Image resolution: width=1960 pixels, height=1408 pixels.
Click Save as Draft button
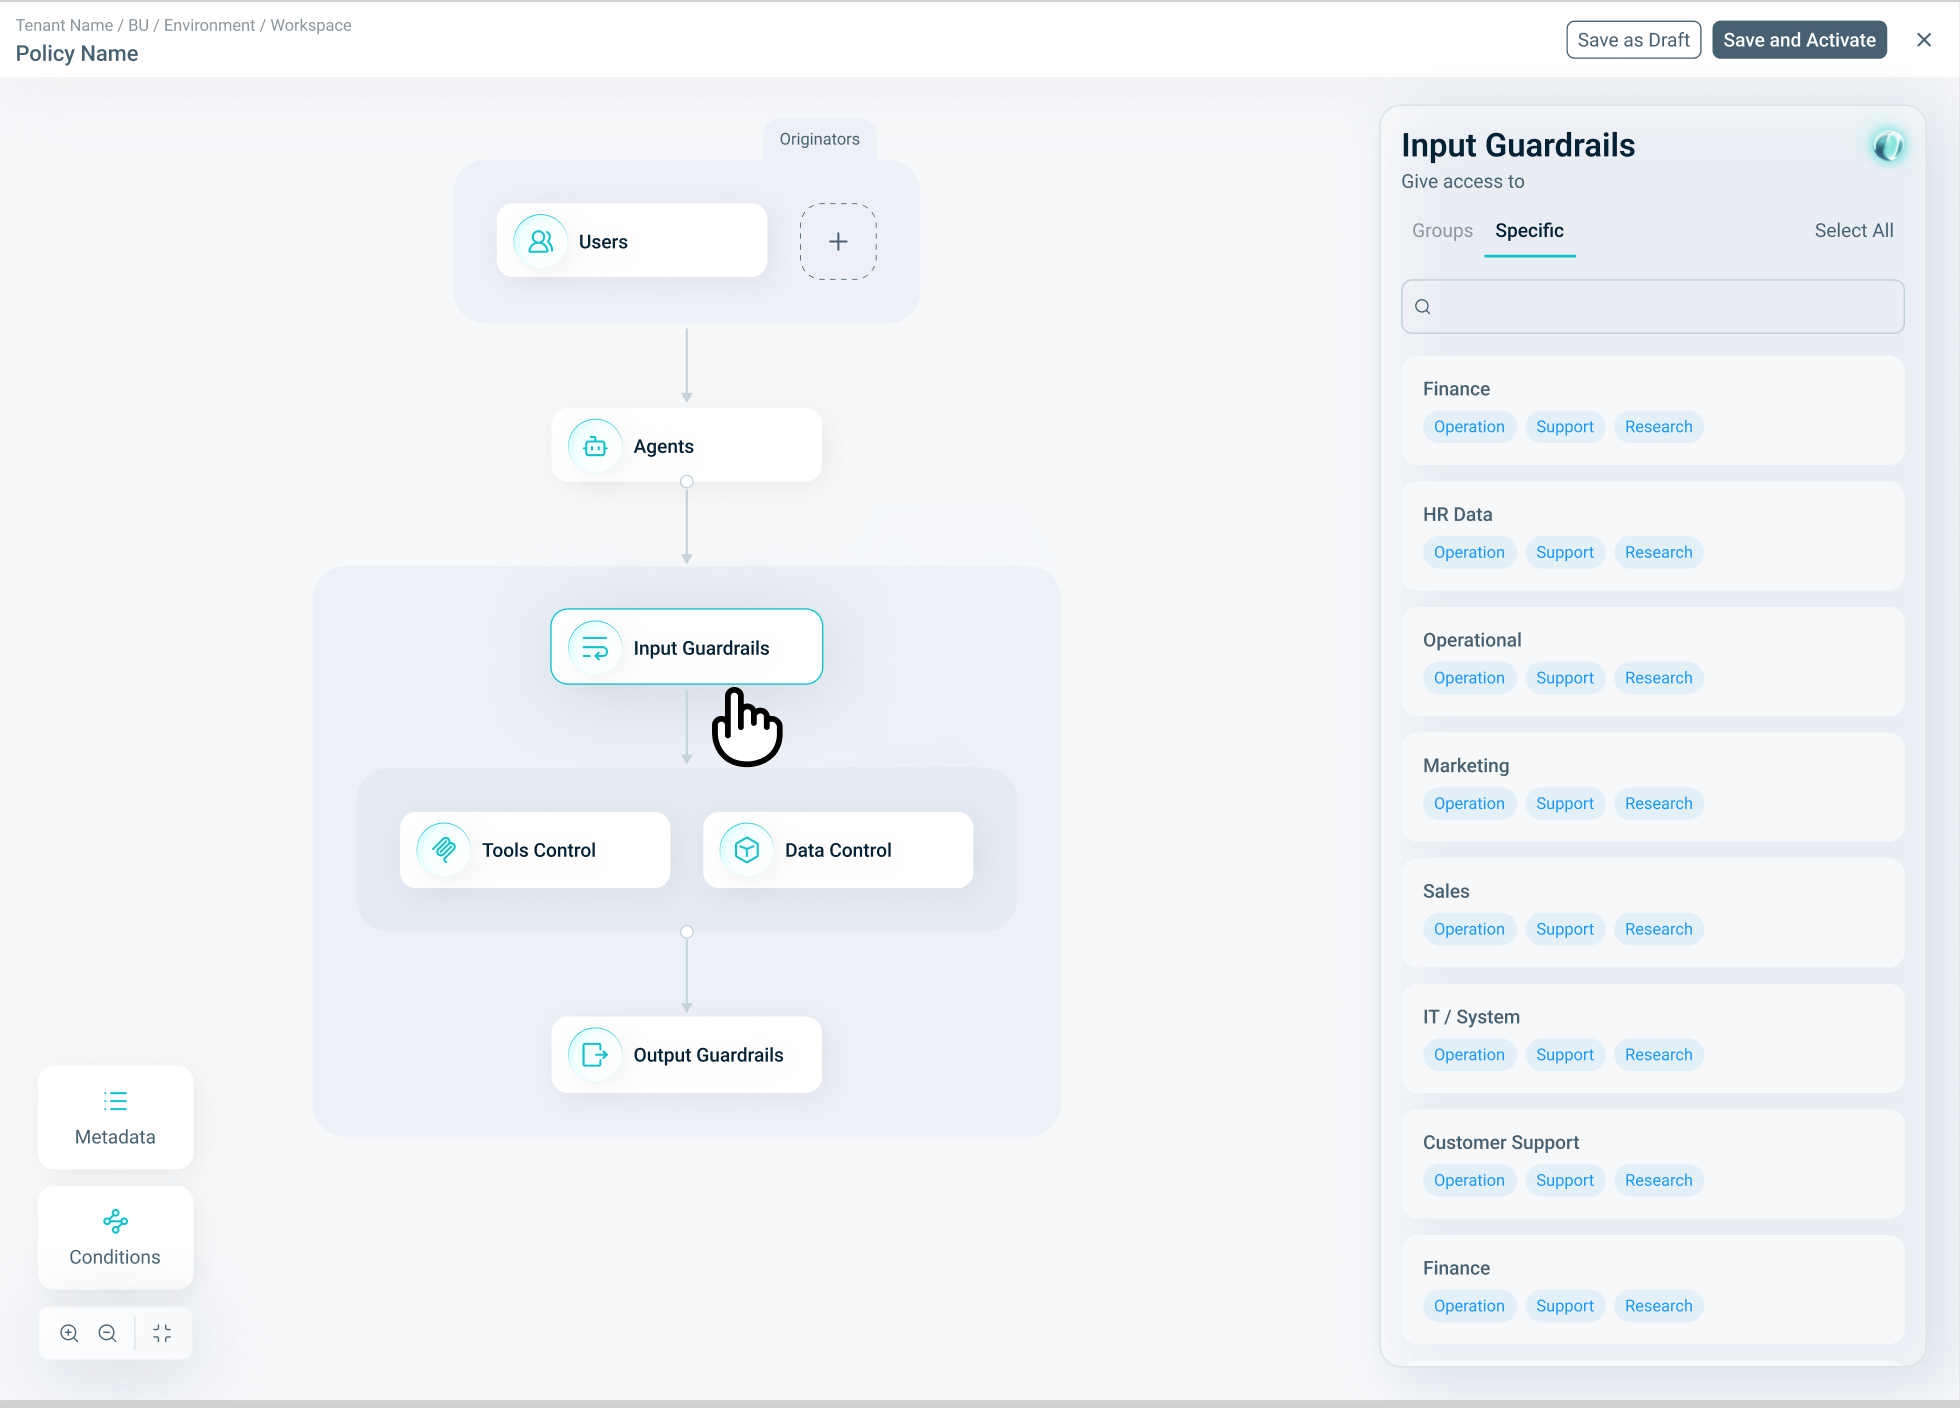click(x=1633, y=40)
